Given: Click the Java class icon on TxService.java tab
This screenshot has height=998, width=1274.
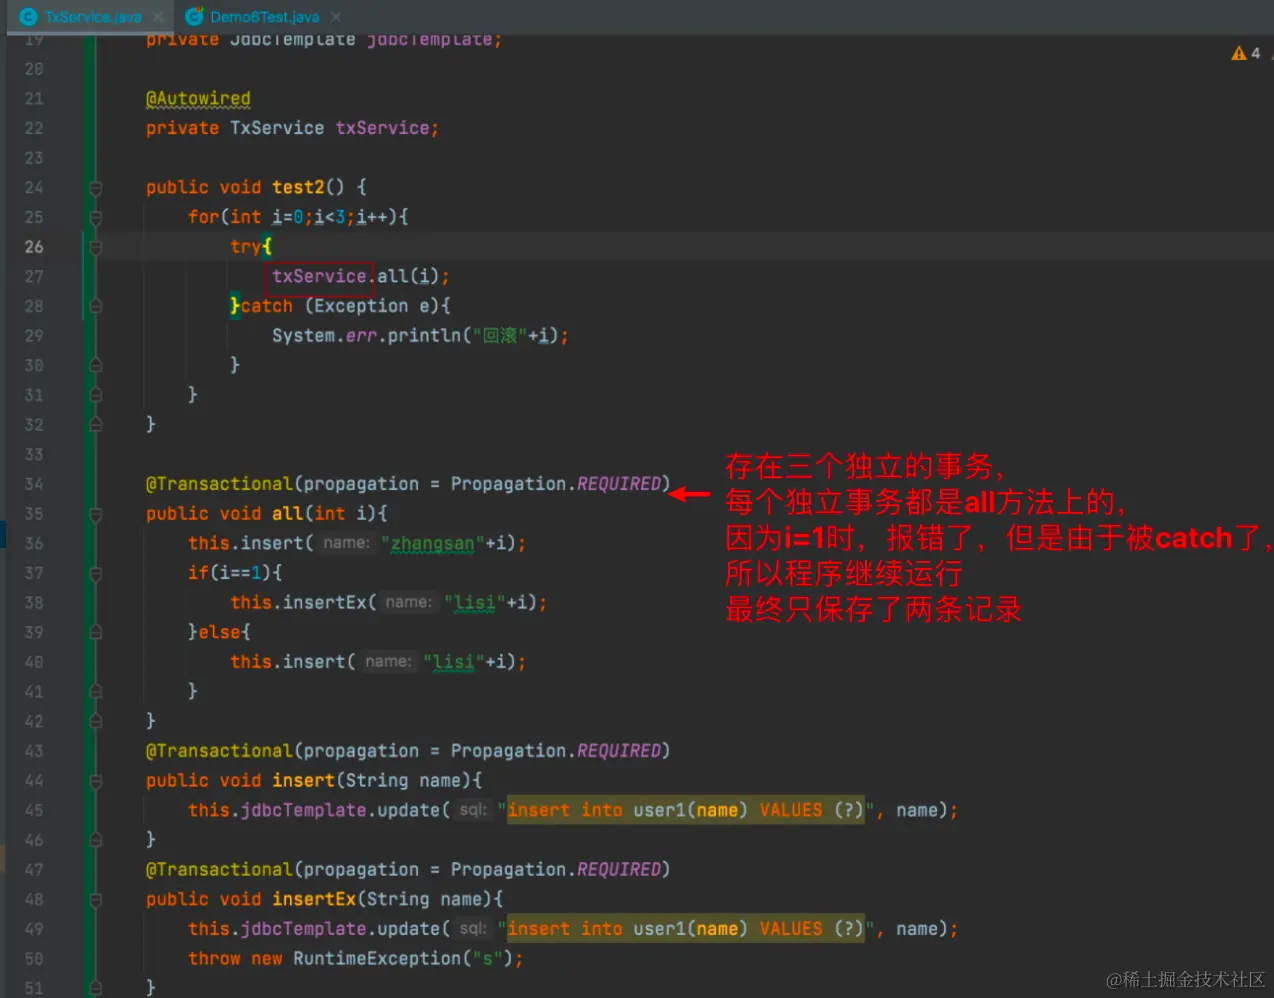Looking at the screenshot, I should (x=28, y=17).
